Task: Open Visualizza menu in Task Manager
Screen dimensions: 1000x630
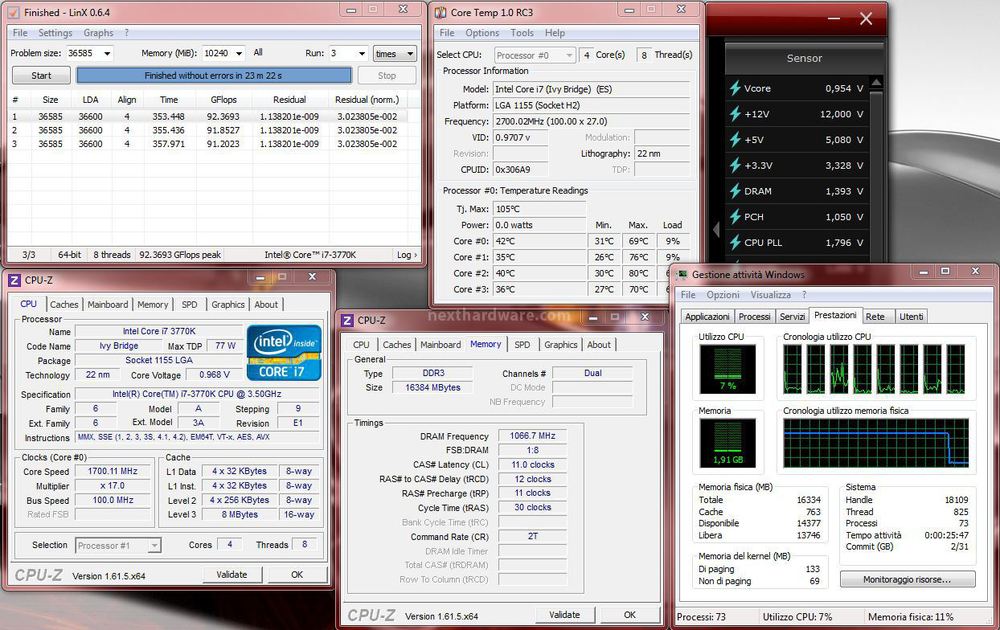Action: pos(770,295)
